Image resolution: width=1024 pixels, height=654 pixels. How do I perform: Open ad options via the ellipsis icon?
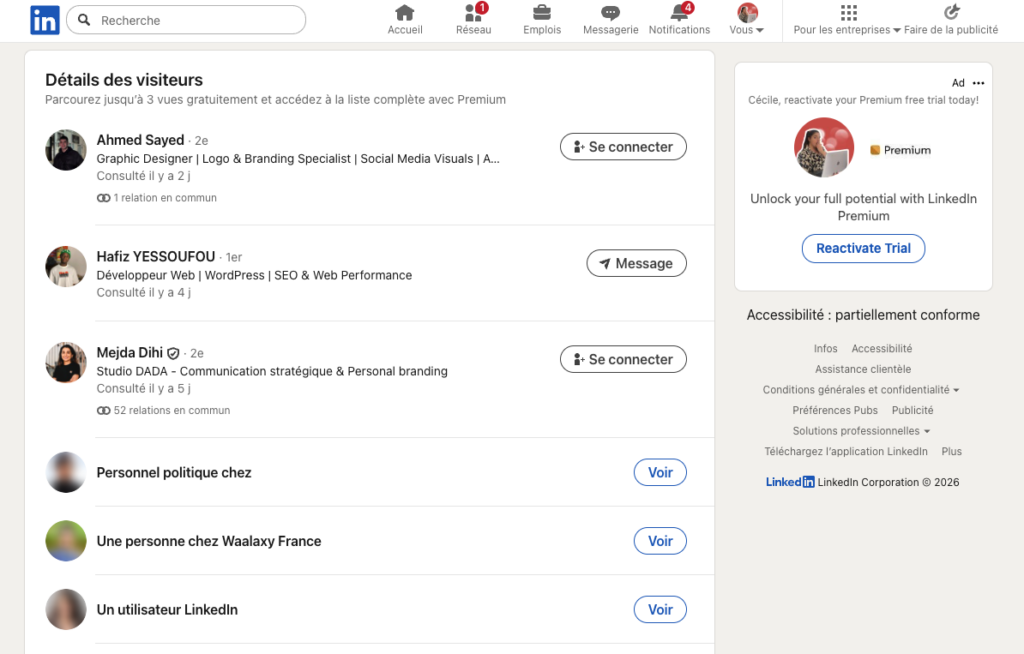(978, 82)
